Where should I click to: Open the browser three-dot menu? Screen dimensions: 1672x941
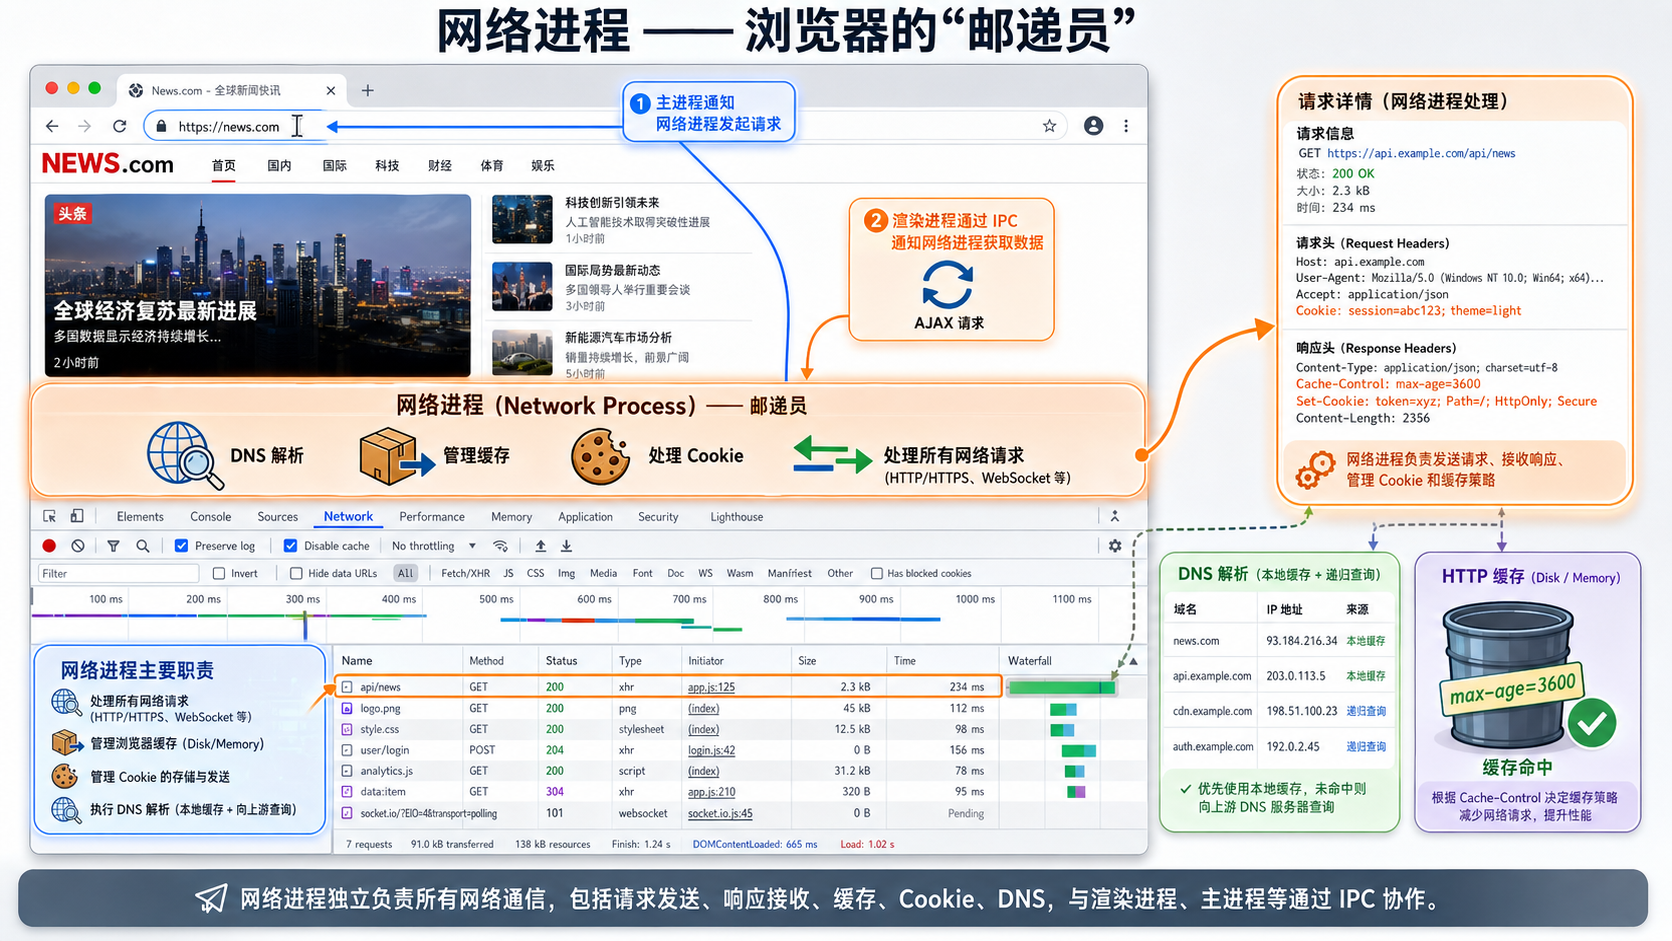point(1126,126)
